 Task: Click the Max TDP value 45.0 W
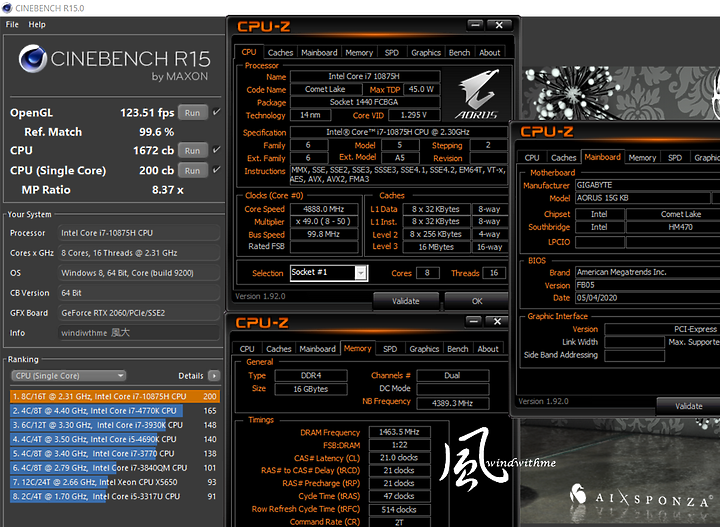[421, 90]
